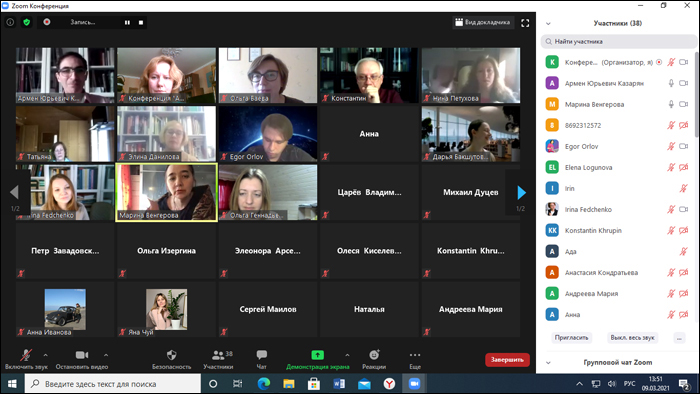Screen dimensions: 700x394
Task: Select participant 8692312572 in list
Action: [x=619, y=125]
